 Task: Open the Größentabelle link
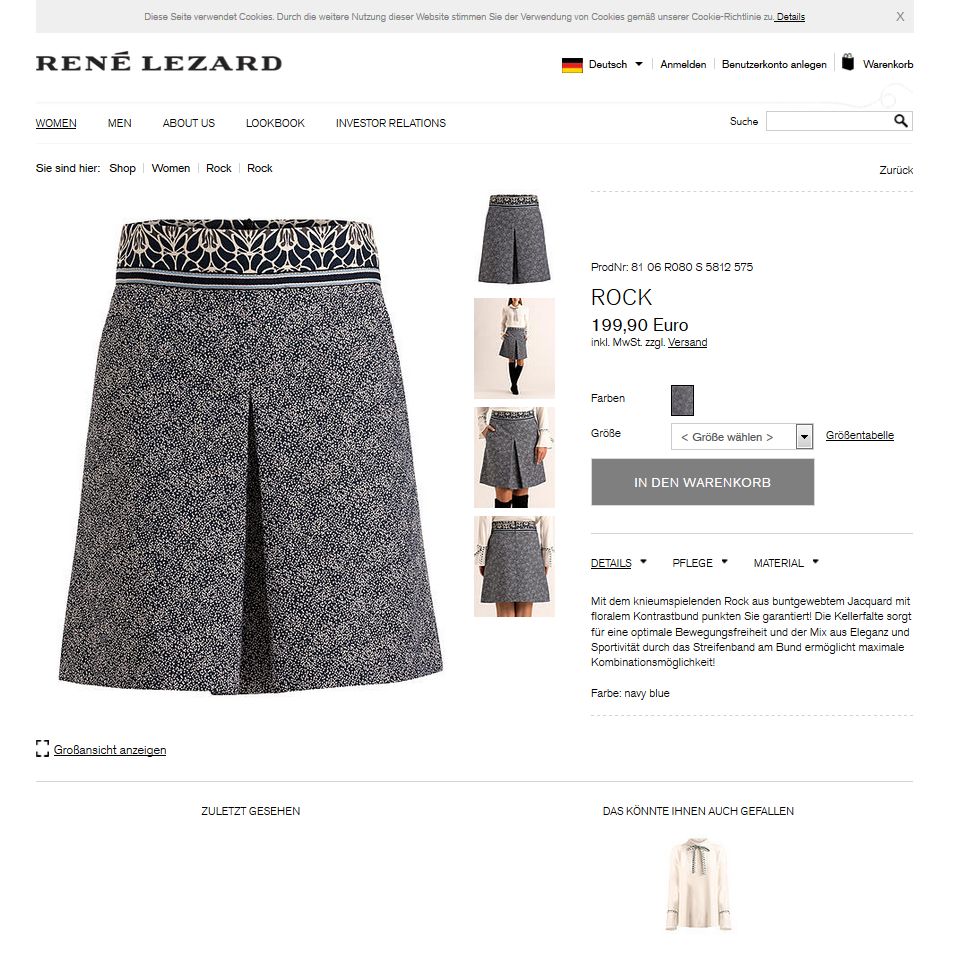[860, 436]
